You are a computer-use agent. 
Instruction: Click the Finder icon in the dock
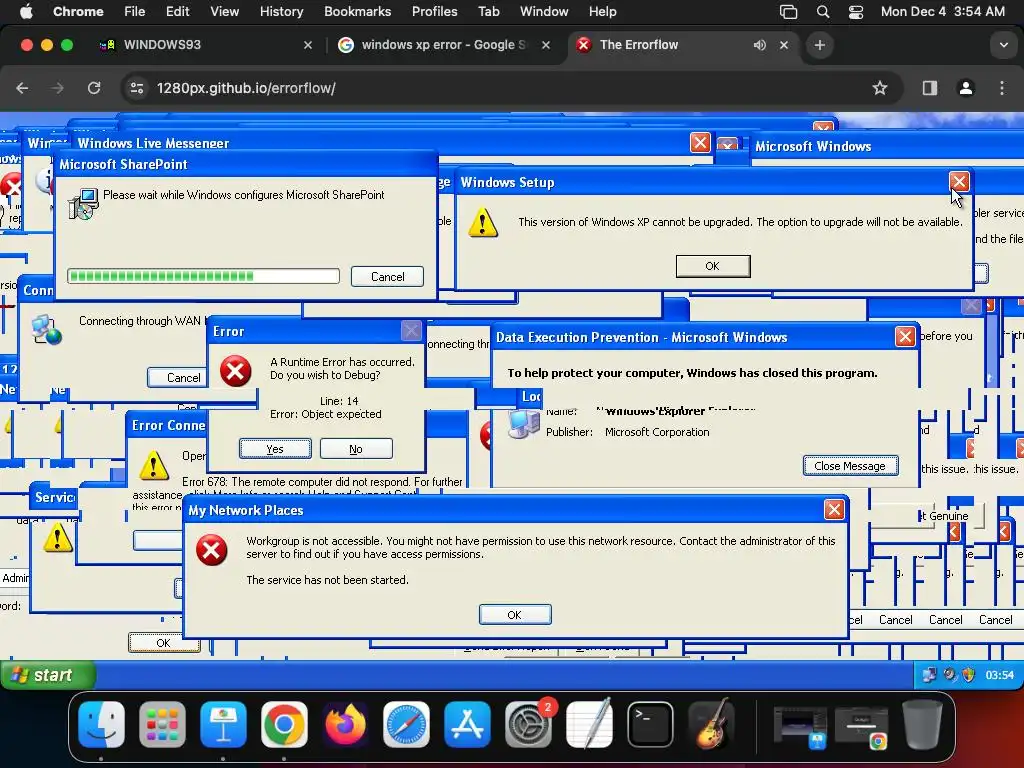point(101,724)
